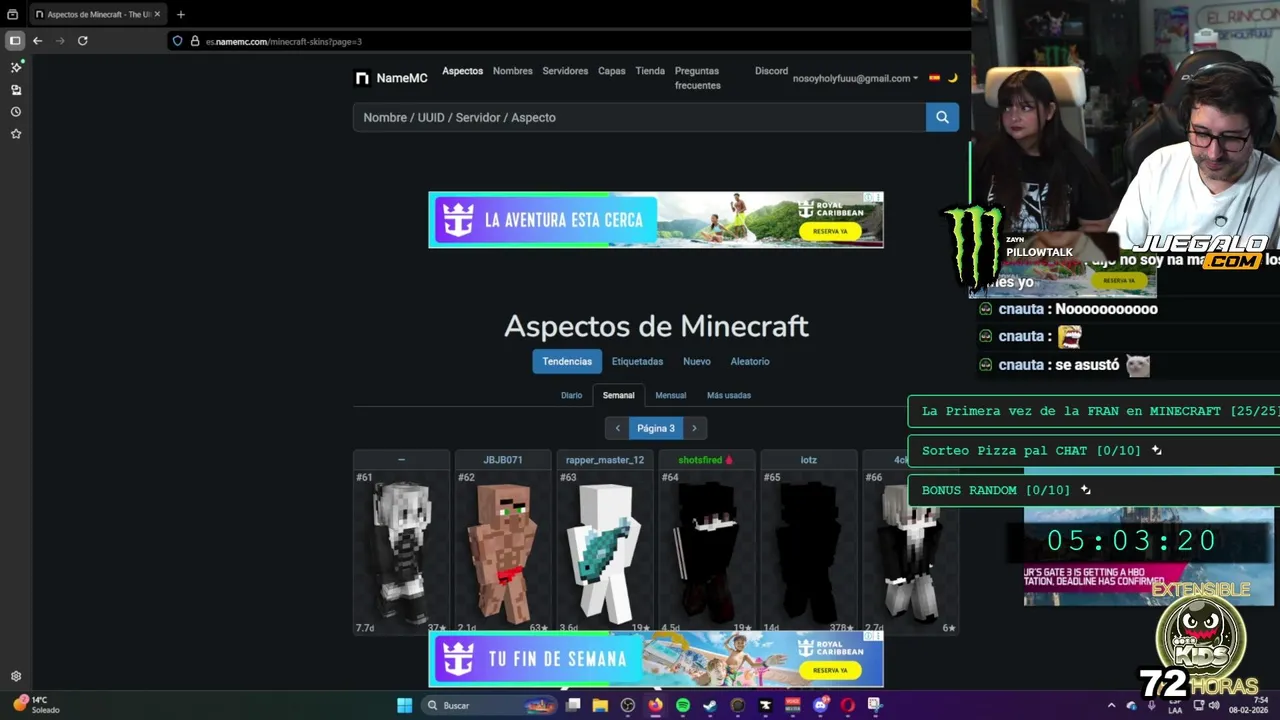1280x720 pixels.
Task: Open the Nombres nav item
Action: point(512,71)
